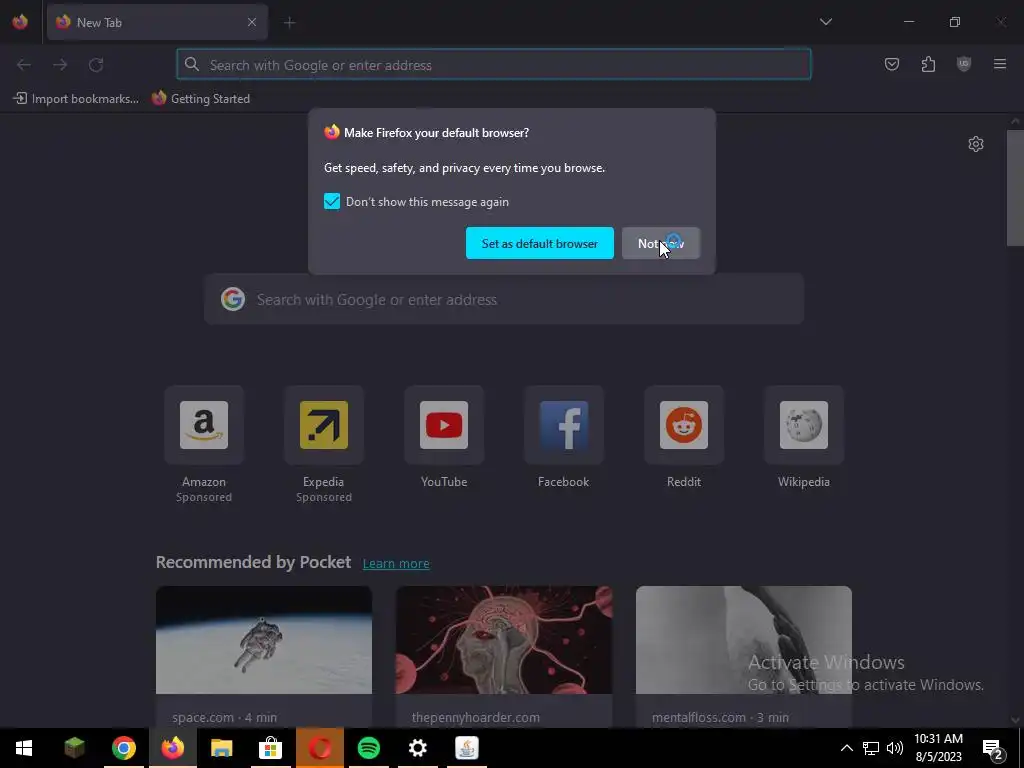
Task: Click the Firefox taskbar icon
Action: click(172, 748)
